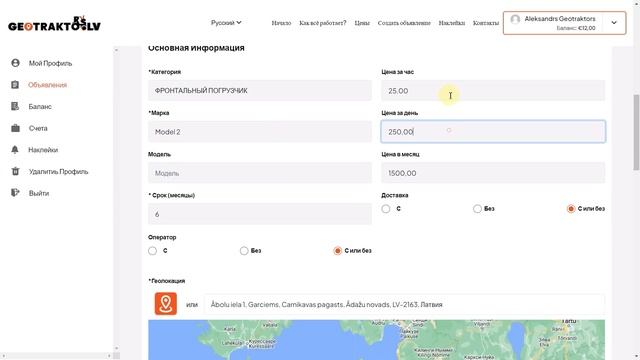Click the geolocation address text field
Viewport: 640px width, 360px height.
404,304
